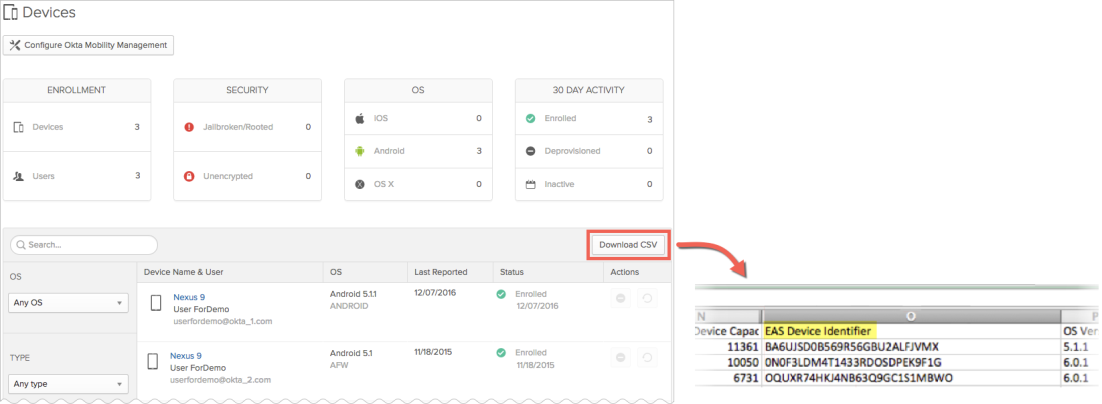Open the Any OS dropdown
Viewport: 1102px width, 404px height.
tap(68, 303)
